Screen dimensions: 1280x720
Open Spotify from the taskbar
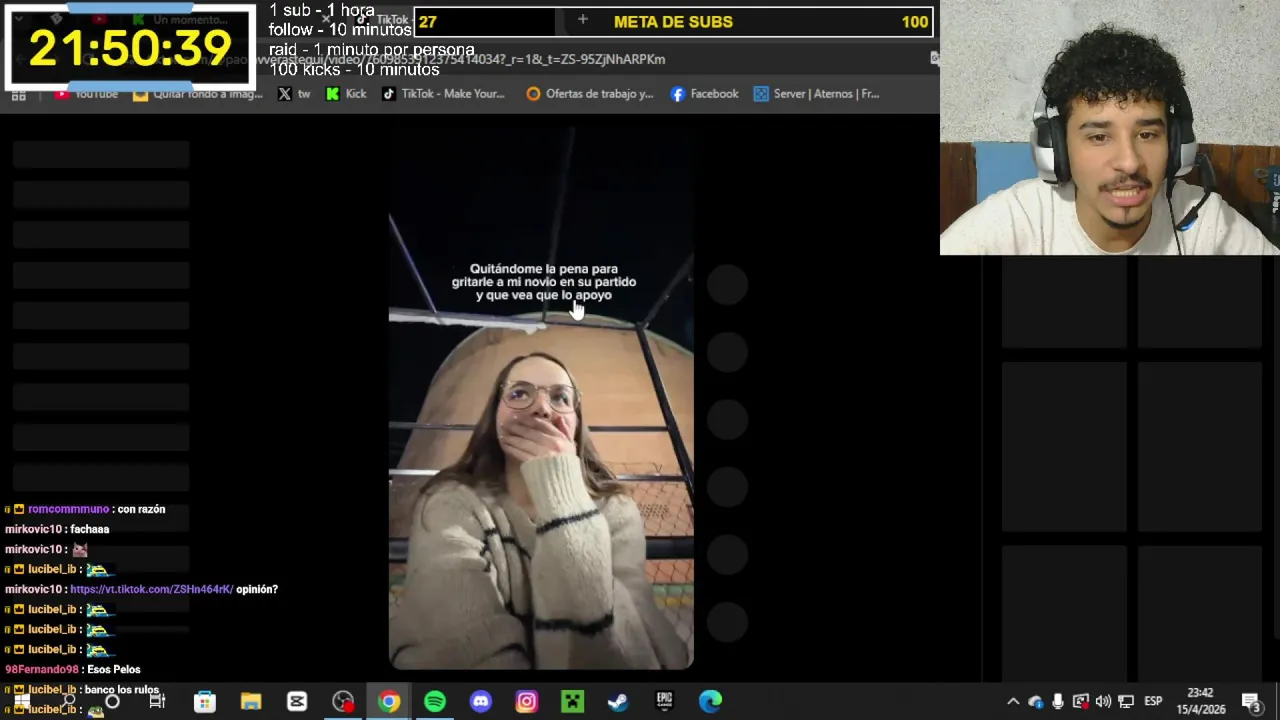[435, 701]
